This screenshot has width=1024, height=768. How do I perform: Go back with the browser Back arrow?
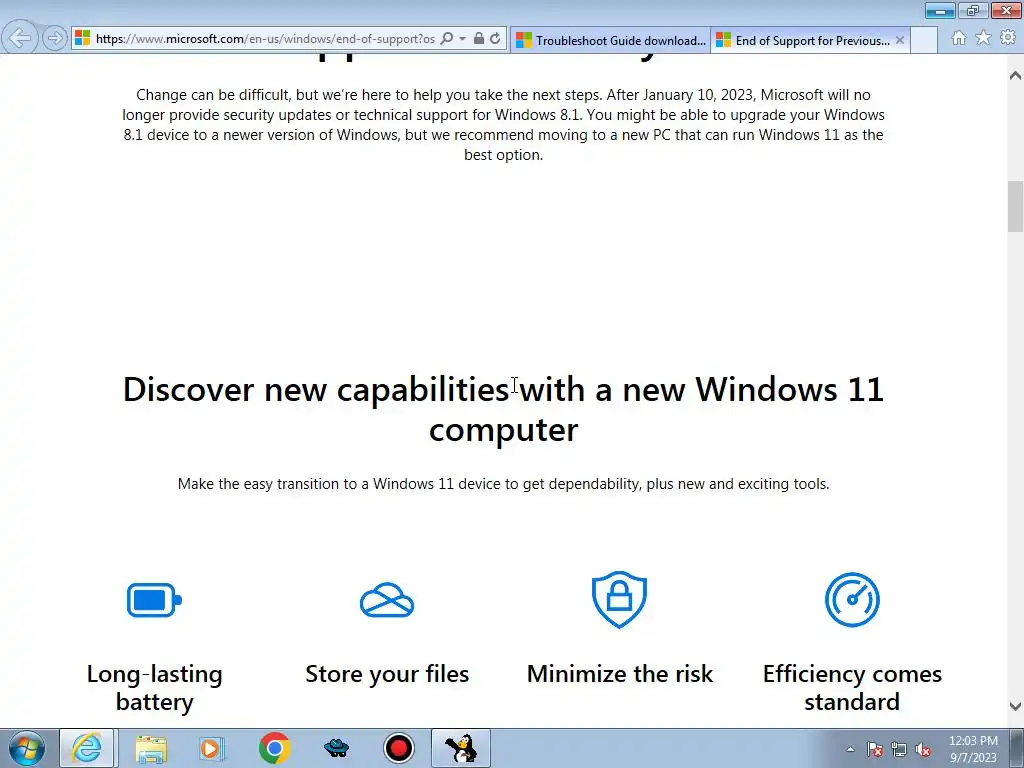click(x=20, y=38)
